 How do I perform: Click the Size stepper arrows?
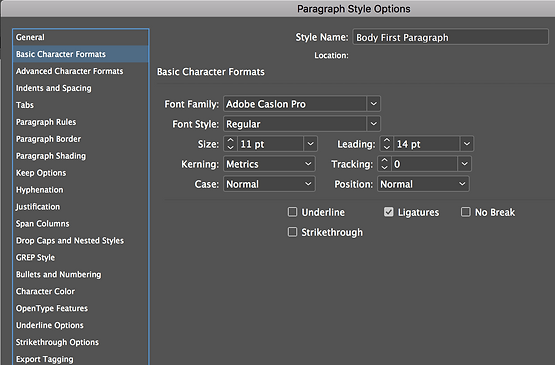(230, 144)
